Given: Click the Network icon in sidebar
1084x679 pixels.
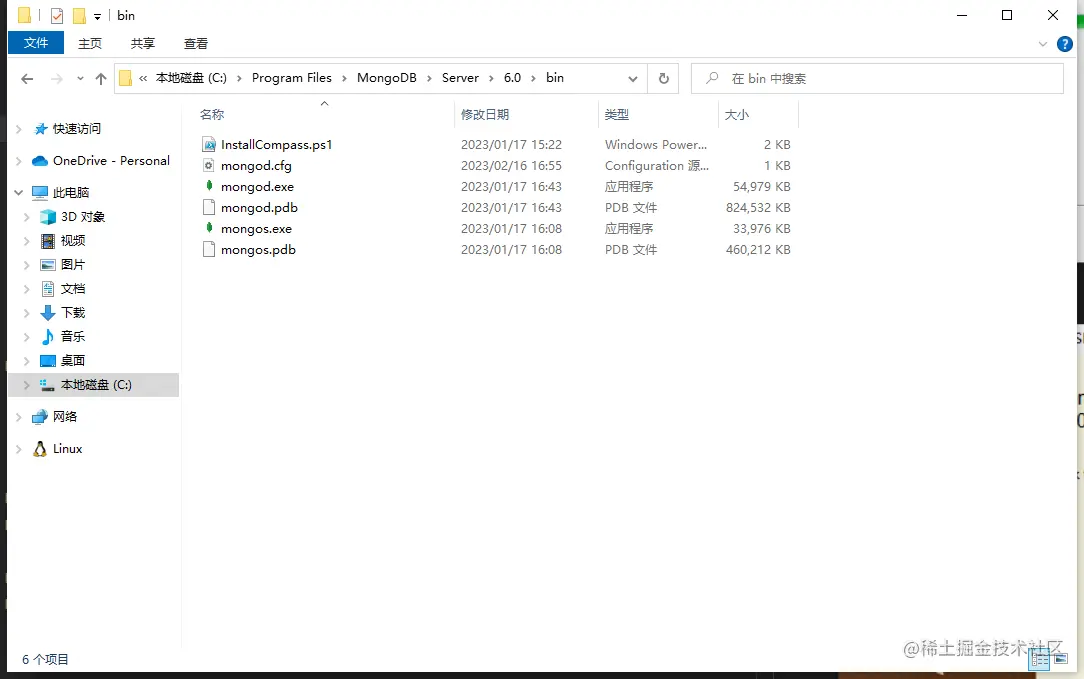Looking at the screenshot, I should tap(40, 416).
